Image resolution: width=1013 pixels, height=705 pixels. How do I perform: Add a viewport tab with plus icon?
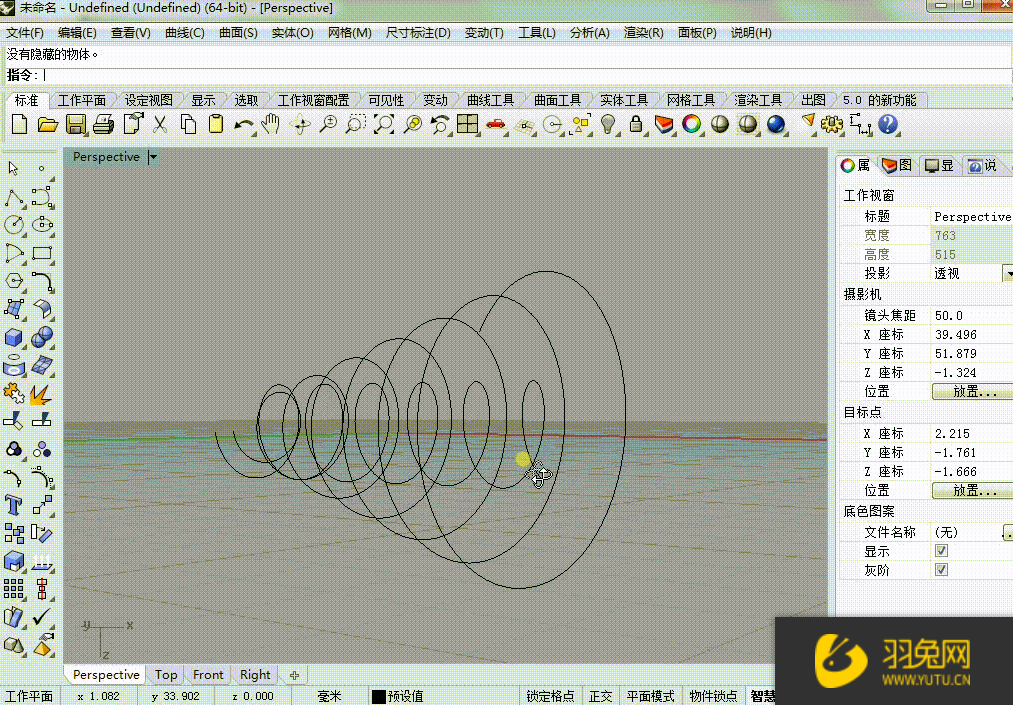(295, 675)
